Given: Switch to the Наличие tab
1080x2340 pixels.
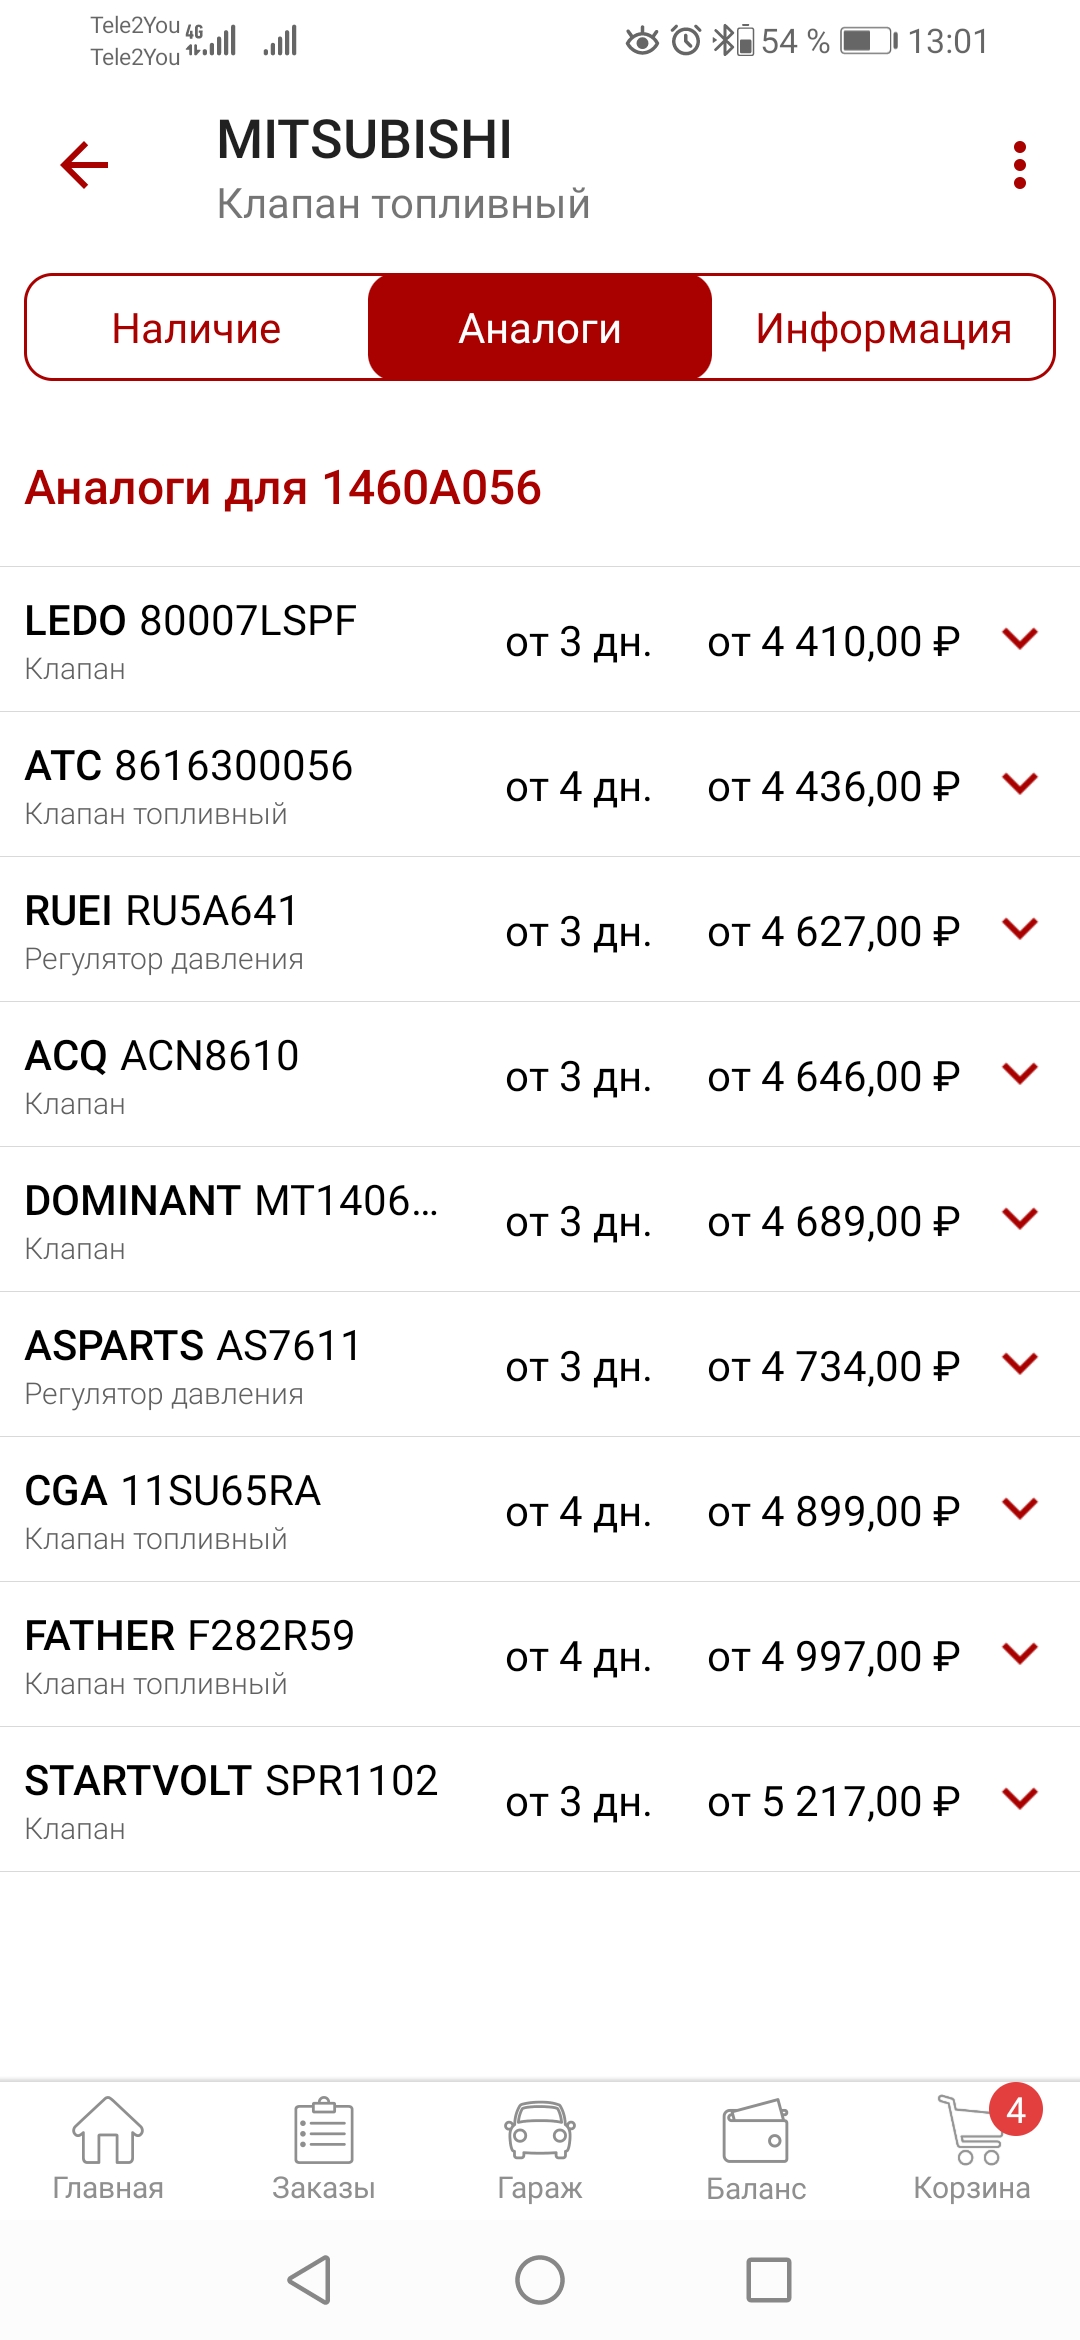Looking at the screenshot, I should pyautogui.click(x=197, y=328).
